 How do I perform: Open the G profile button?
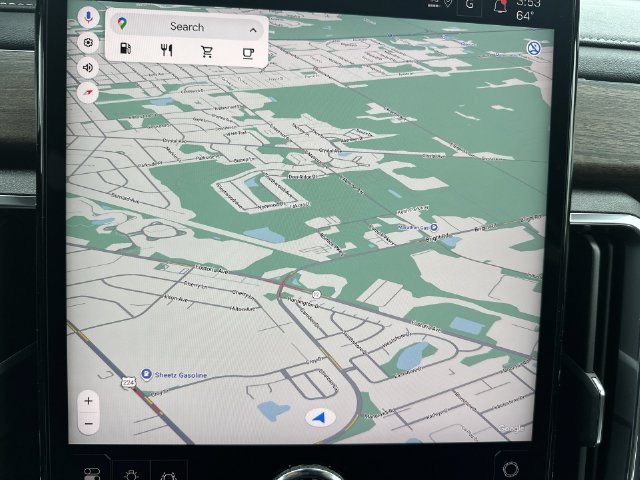coord(469,5)
